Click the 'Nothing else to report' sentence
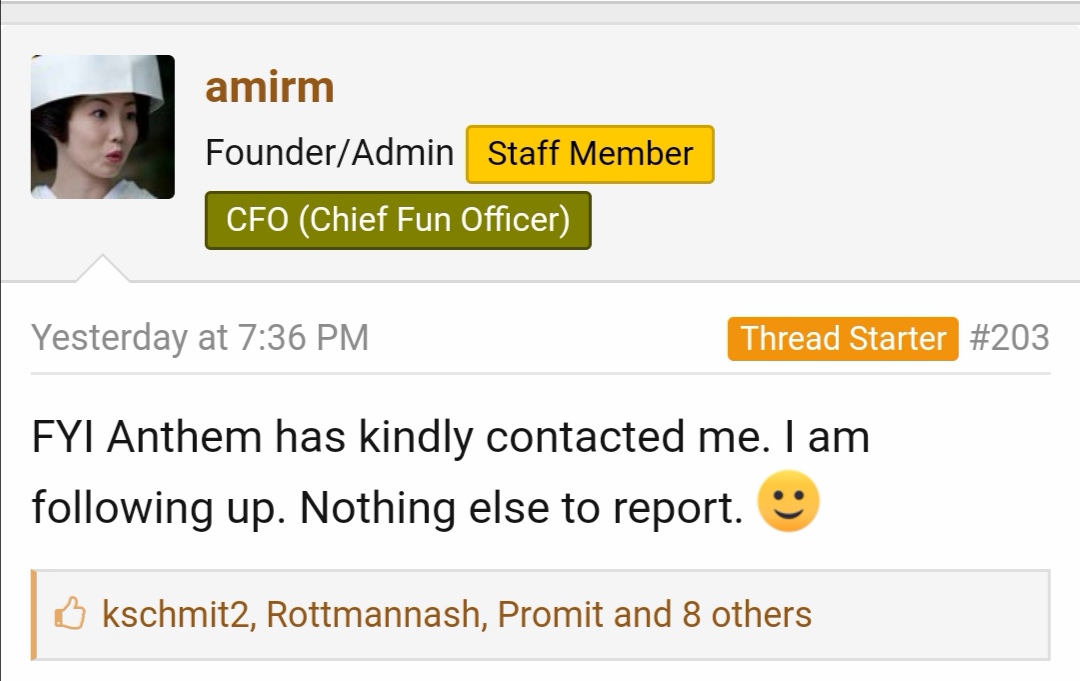 522,508
